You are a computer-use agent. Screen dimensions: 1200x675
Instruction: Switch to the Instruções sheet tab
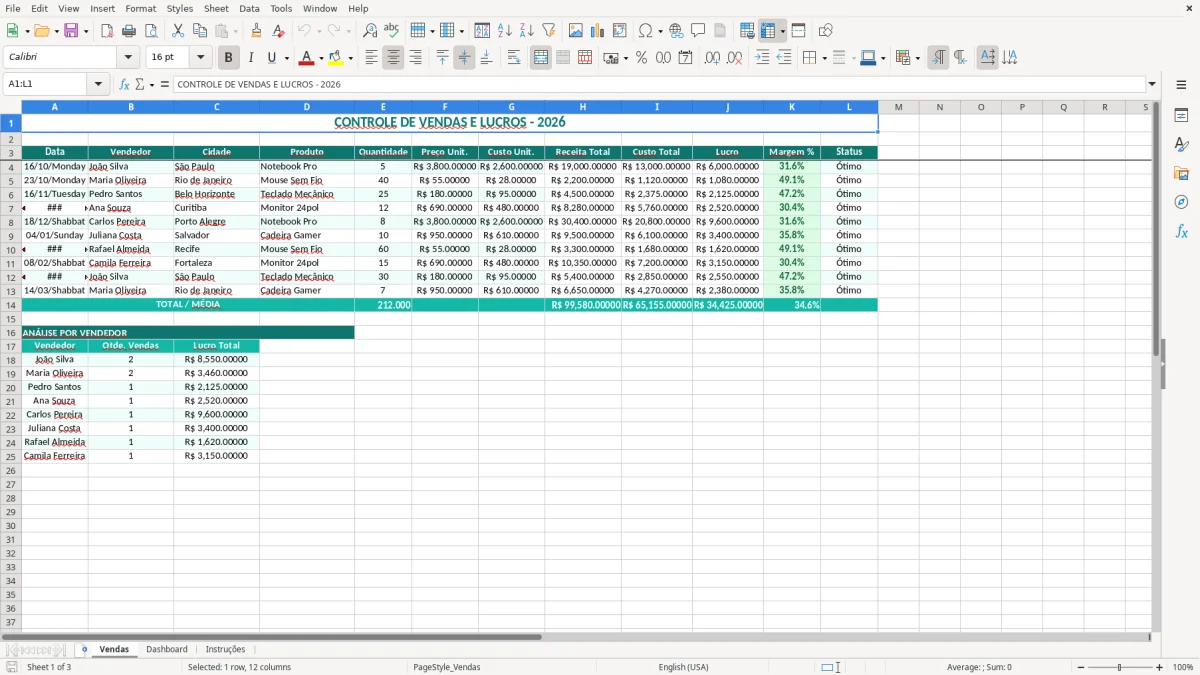225,649
